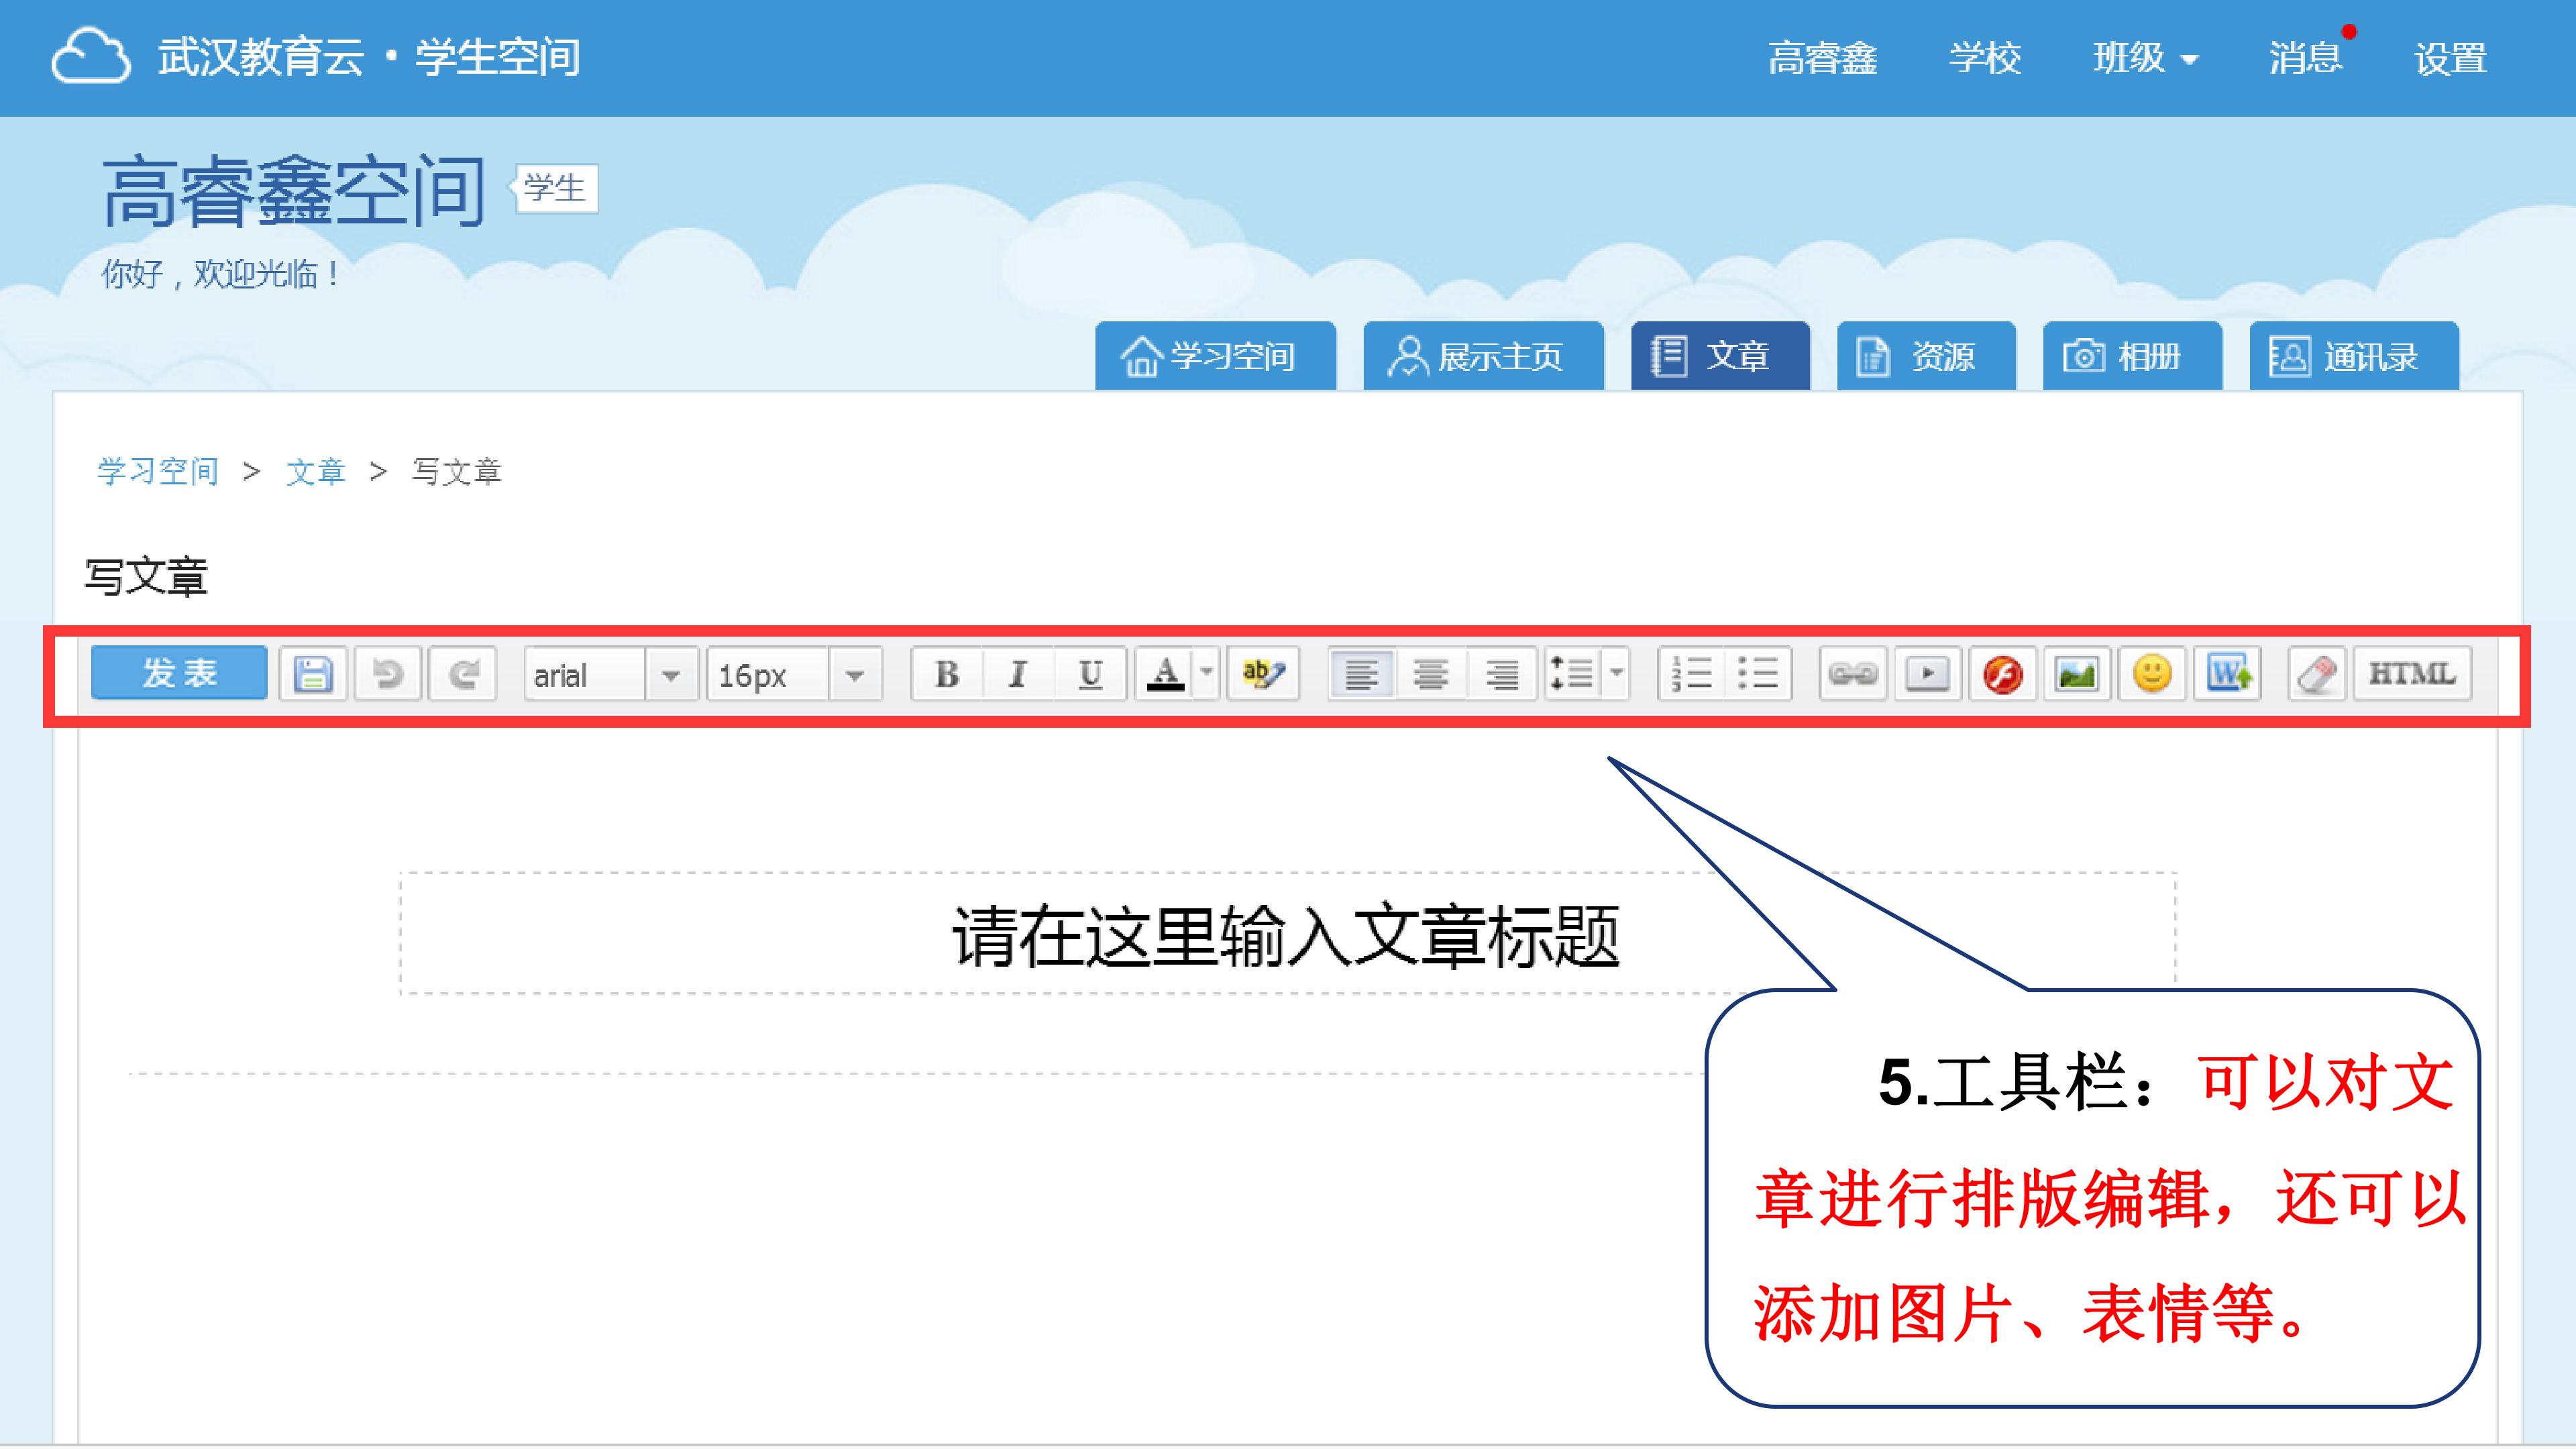Viewport: 2576px width, 1449px height.
Task: Open the smiley emoticon picker
Action: pos(2152,674)
